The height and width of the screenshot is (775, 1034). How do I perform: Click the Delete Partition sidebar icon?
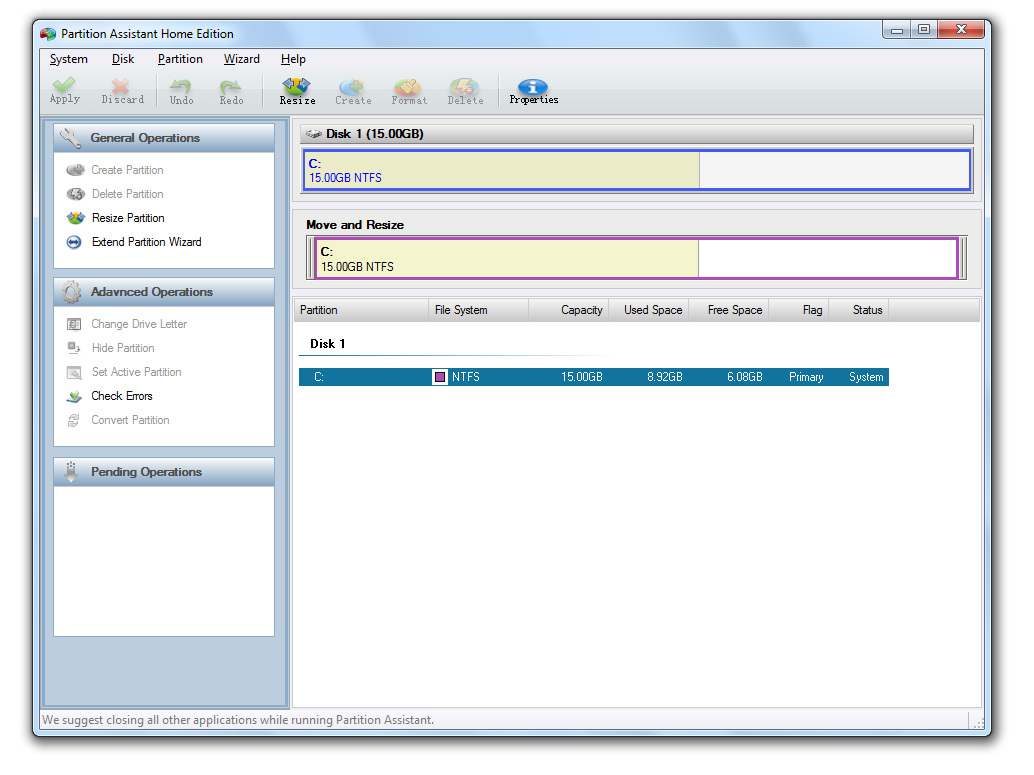[x=76, y=194]
